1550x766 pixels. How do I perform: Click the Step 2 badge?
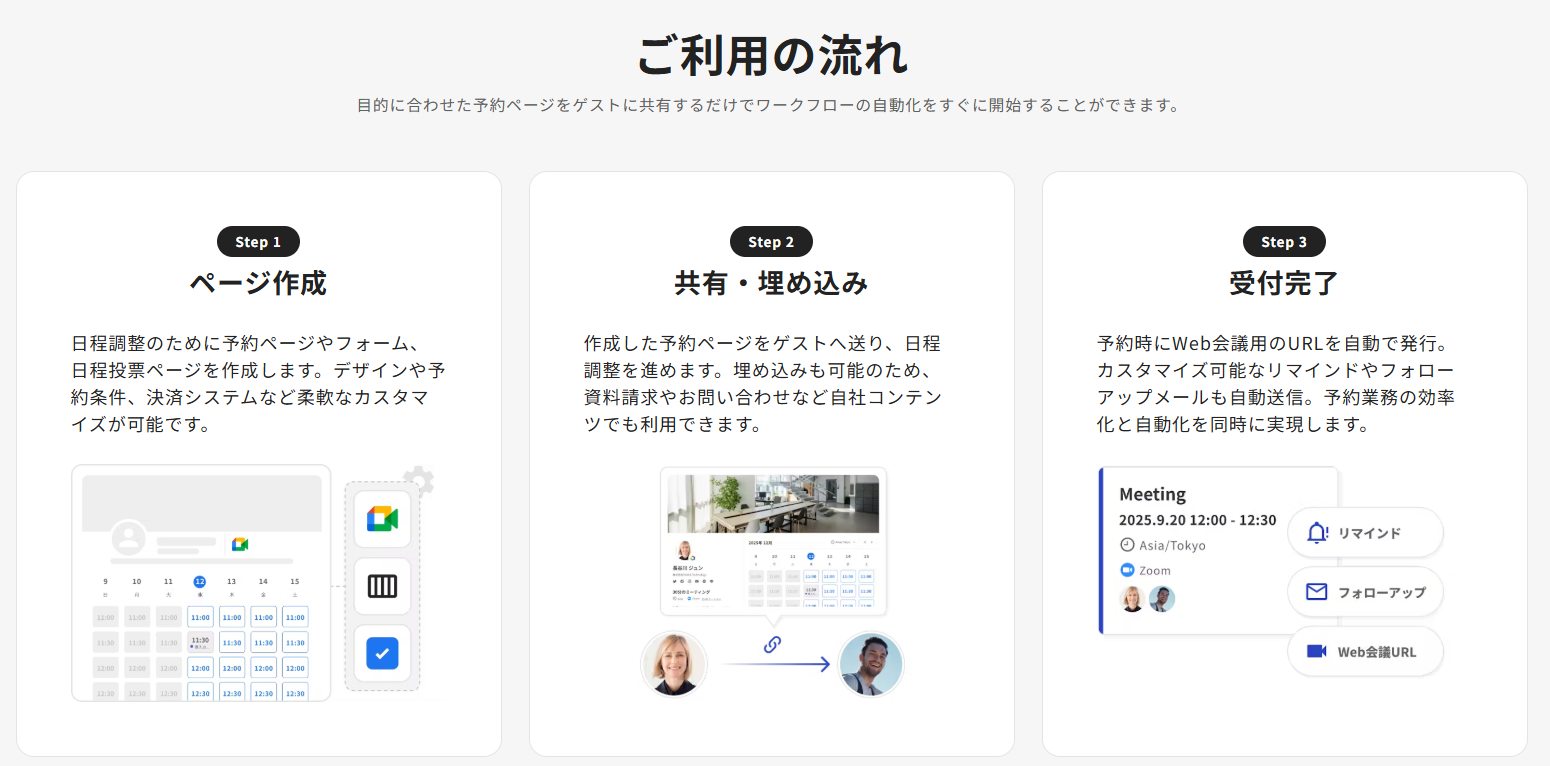point(771,242)
